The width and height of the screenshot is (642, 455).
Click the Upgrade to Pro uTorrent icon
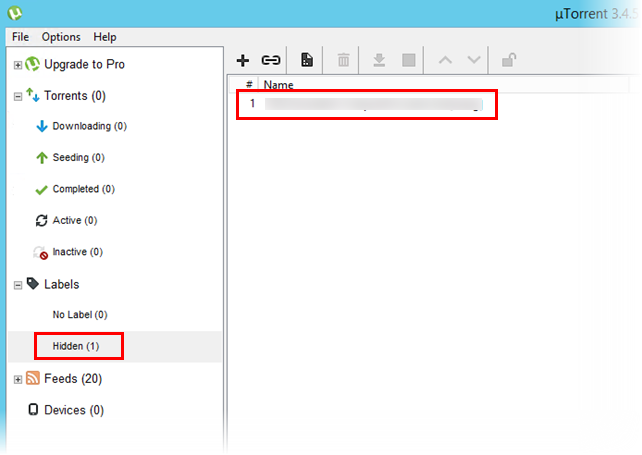pos(32,64)
